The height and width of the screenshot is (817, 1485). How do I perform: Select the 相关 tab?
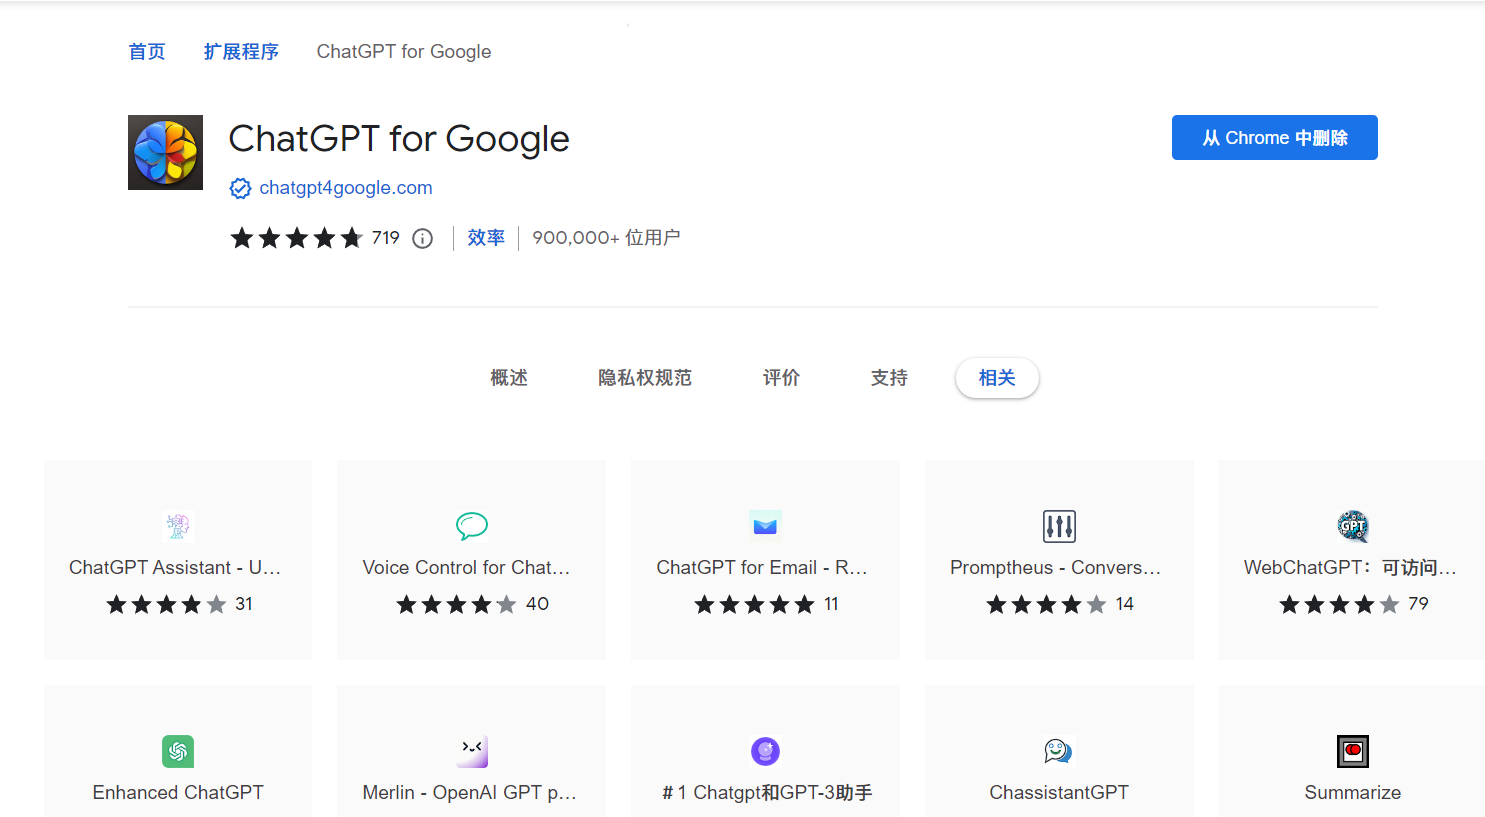pos(997,378)
